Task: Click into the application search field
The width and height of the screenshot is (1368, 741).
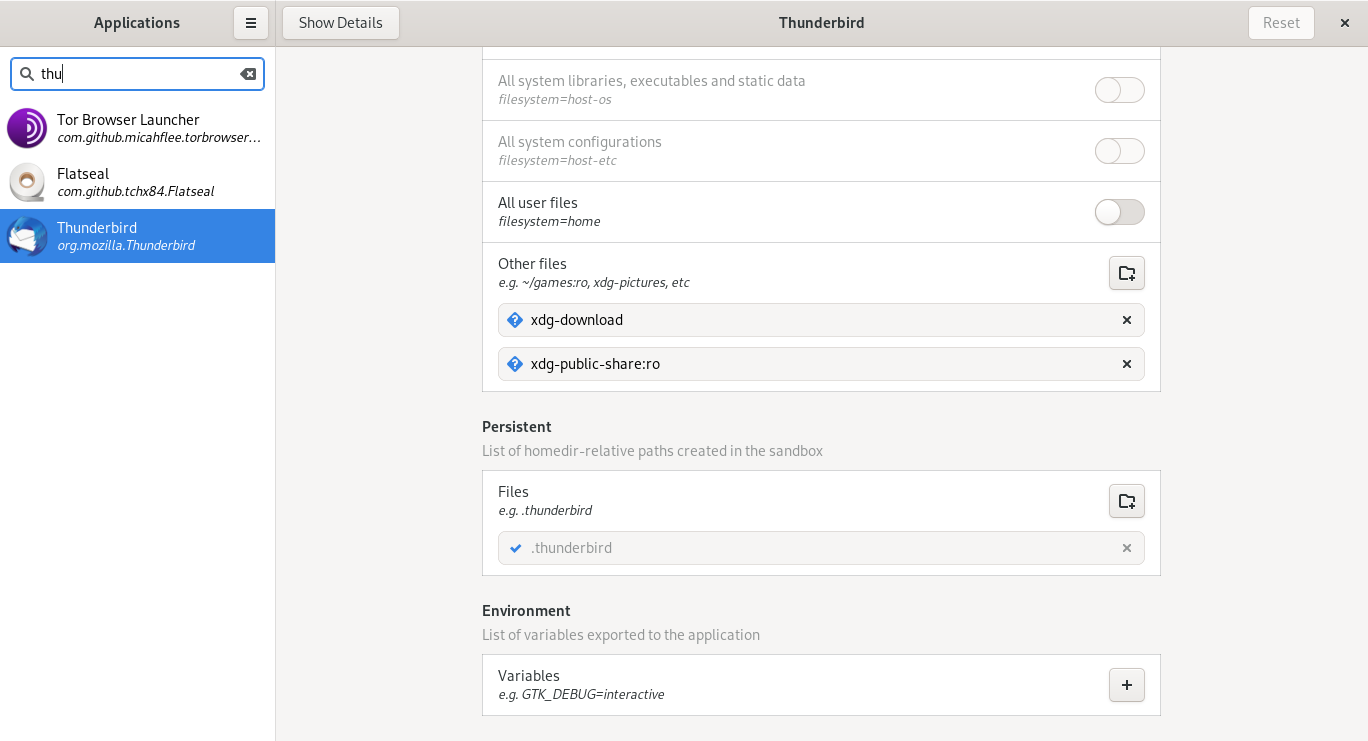Action: click(x=137, y=74)
